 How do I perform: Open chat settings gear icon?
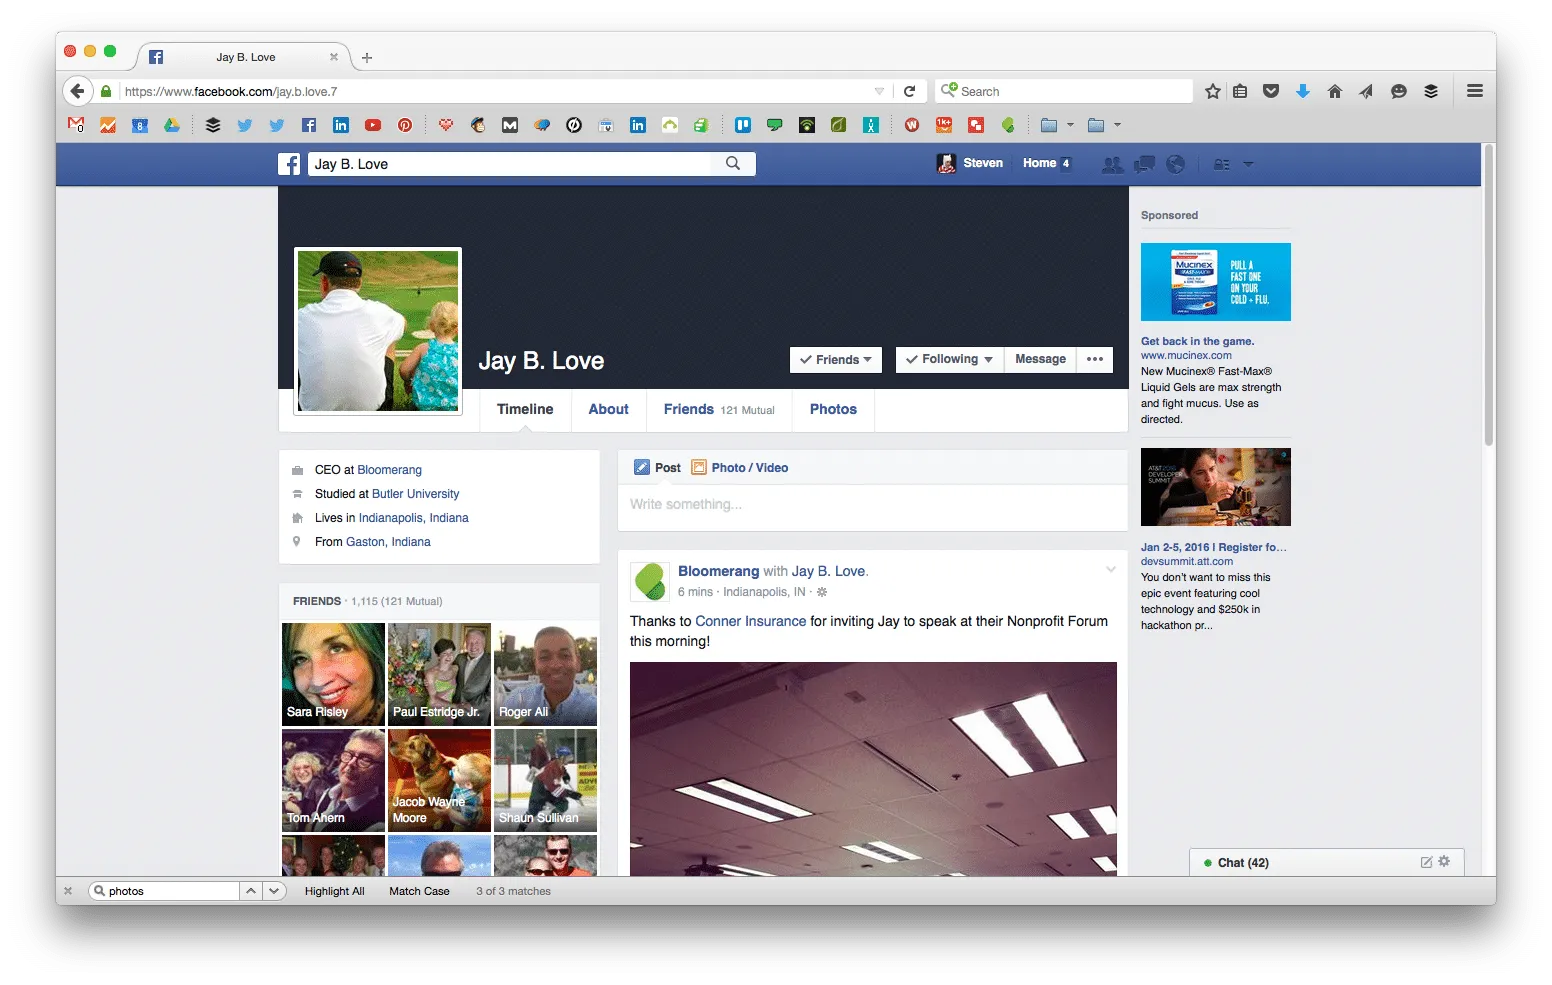(x=1444, y=861)
